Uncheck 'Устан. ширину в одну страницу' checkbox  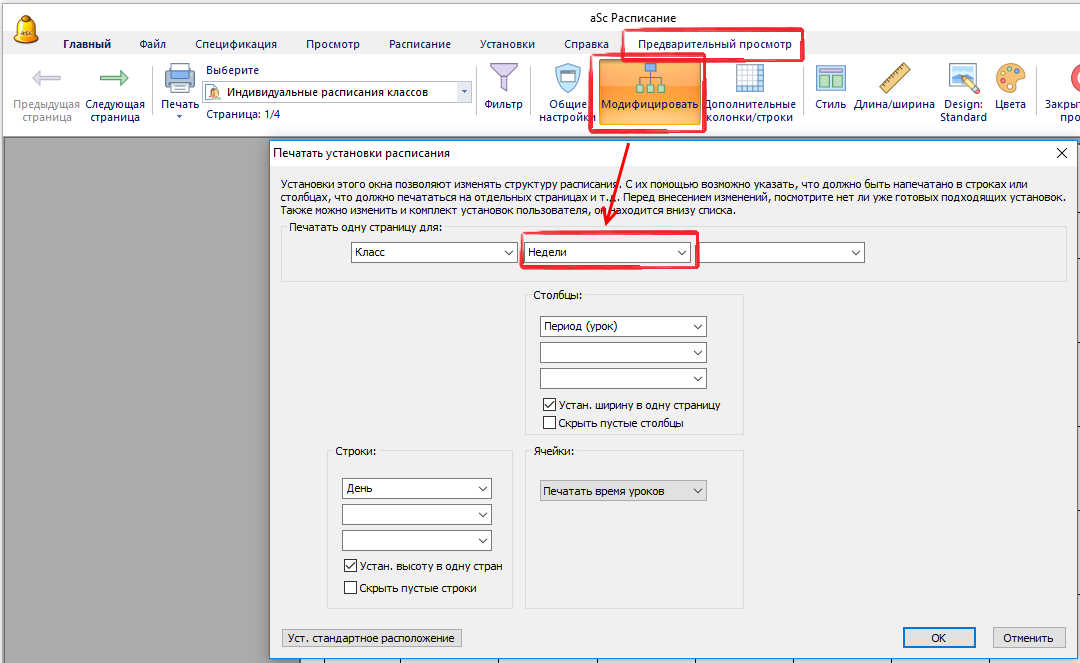point(549,405)
